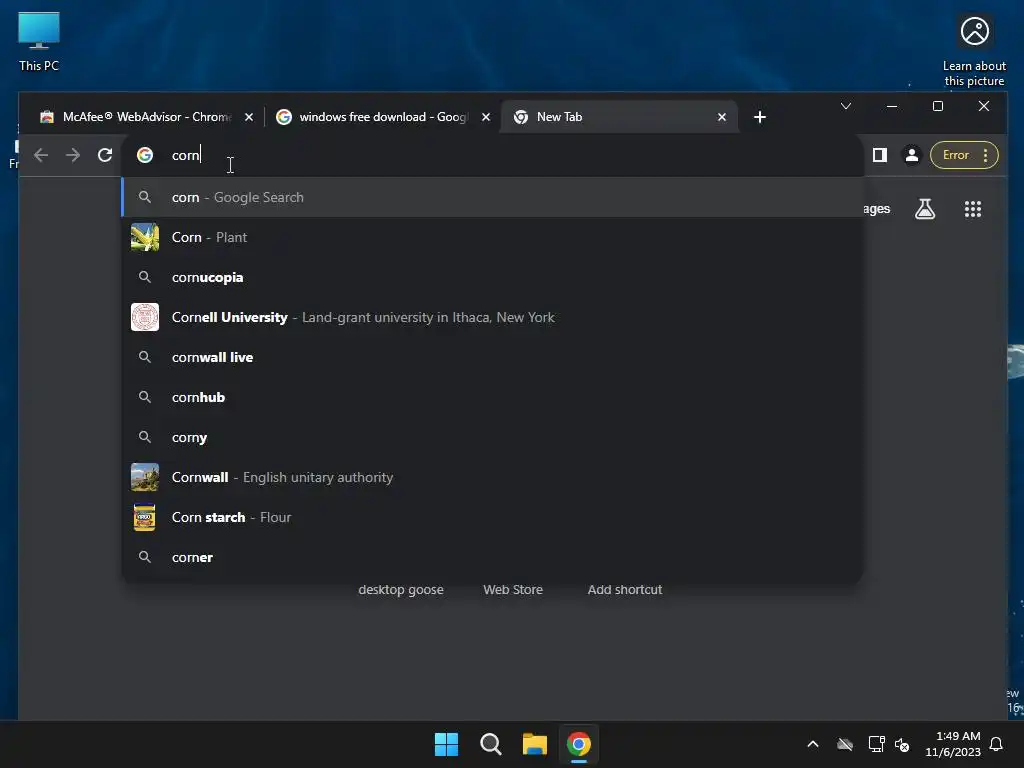
Task: Close the New Tab tab
Action: point(722,117)
